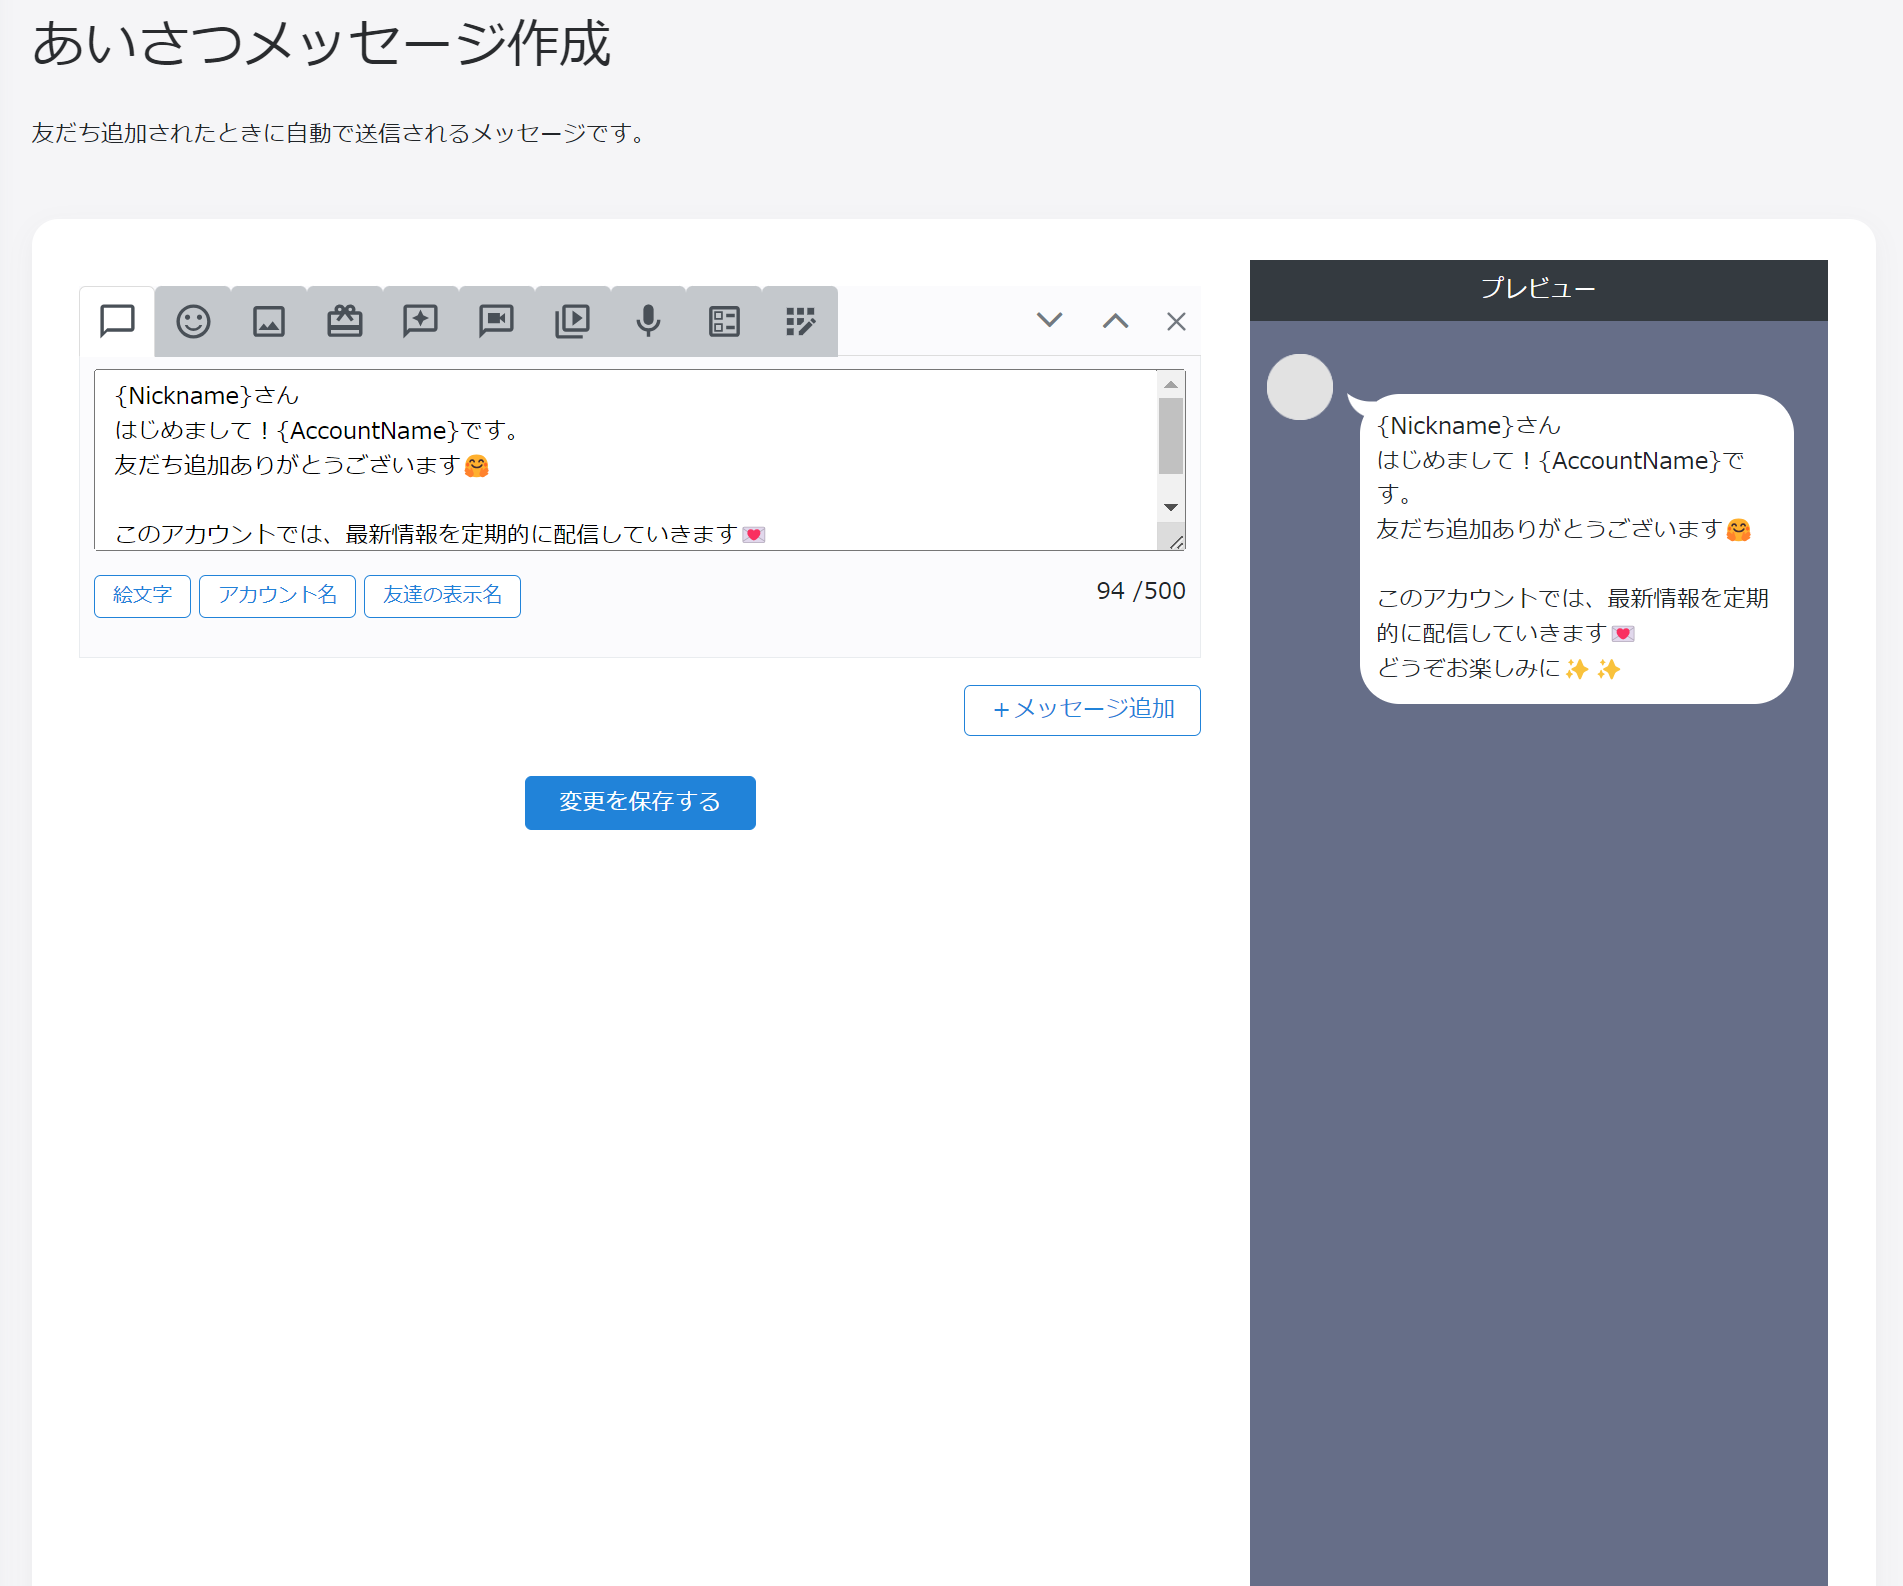Insert friend display name 友達の表示名
Screen dimensions: 1903x1586
pos(442,596)
